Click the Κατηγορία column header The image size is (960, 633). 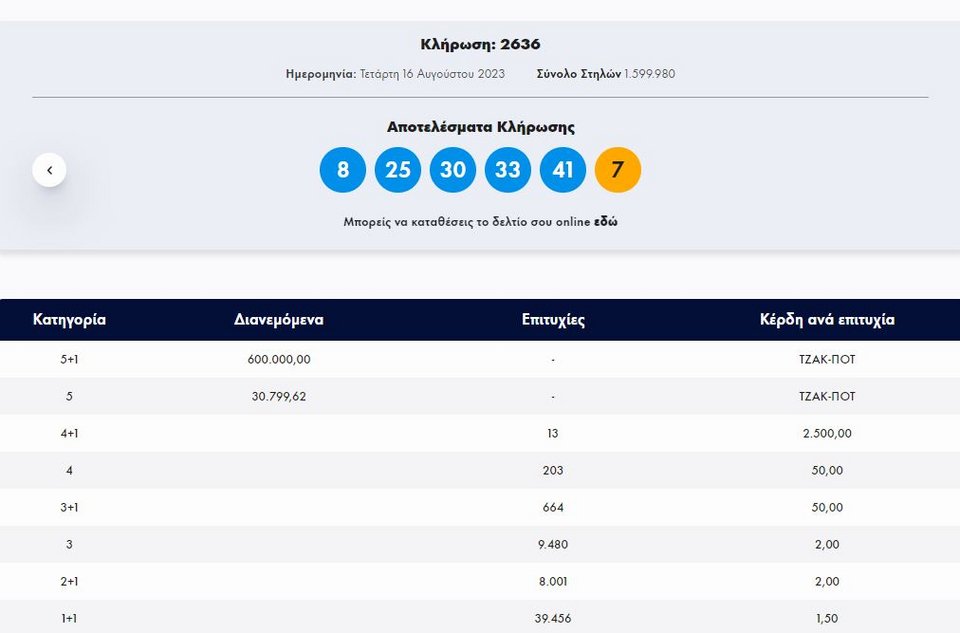tap(69, 320)
